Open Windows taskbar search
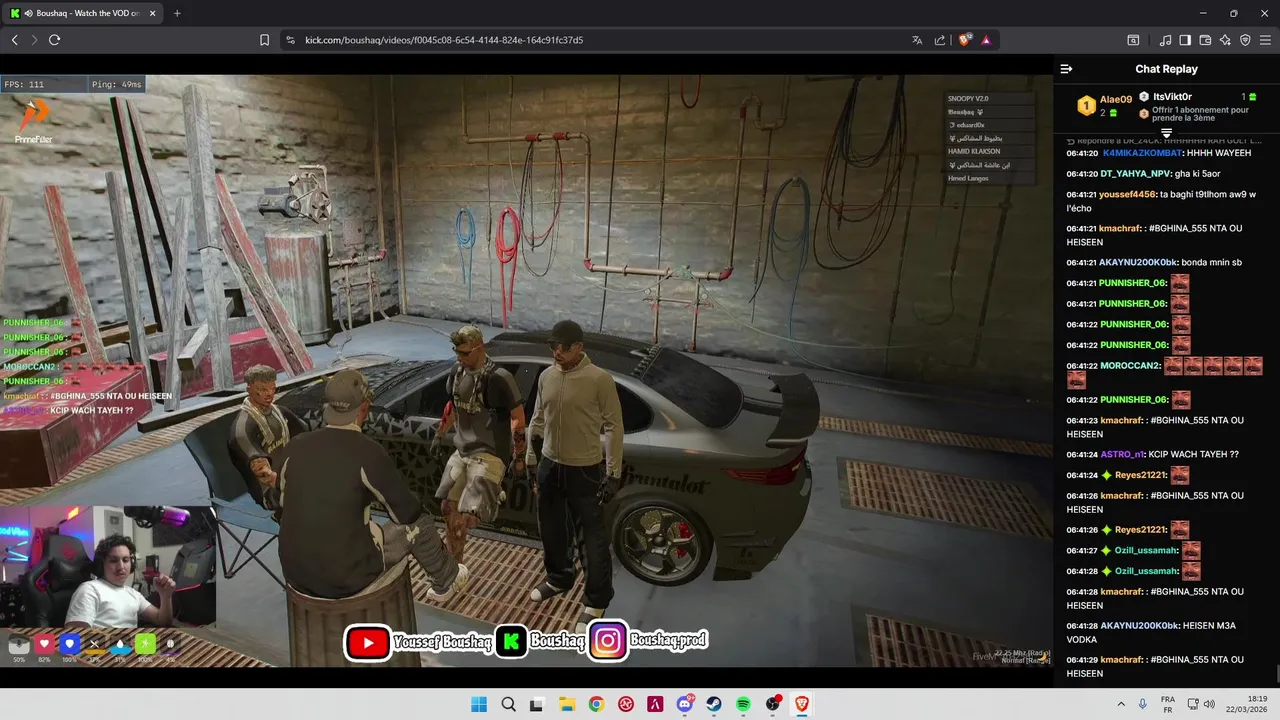1280x720 pixels. [508, 704]
